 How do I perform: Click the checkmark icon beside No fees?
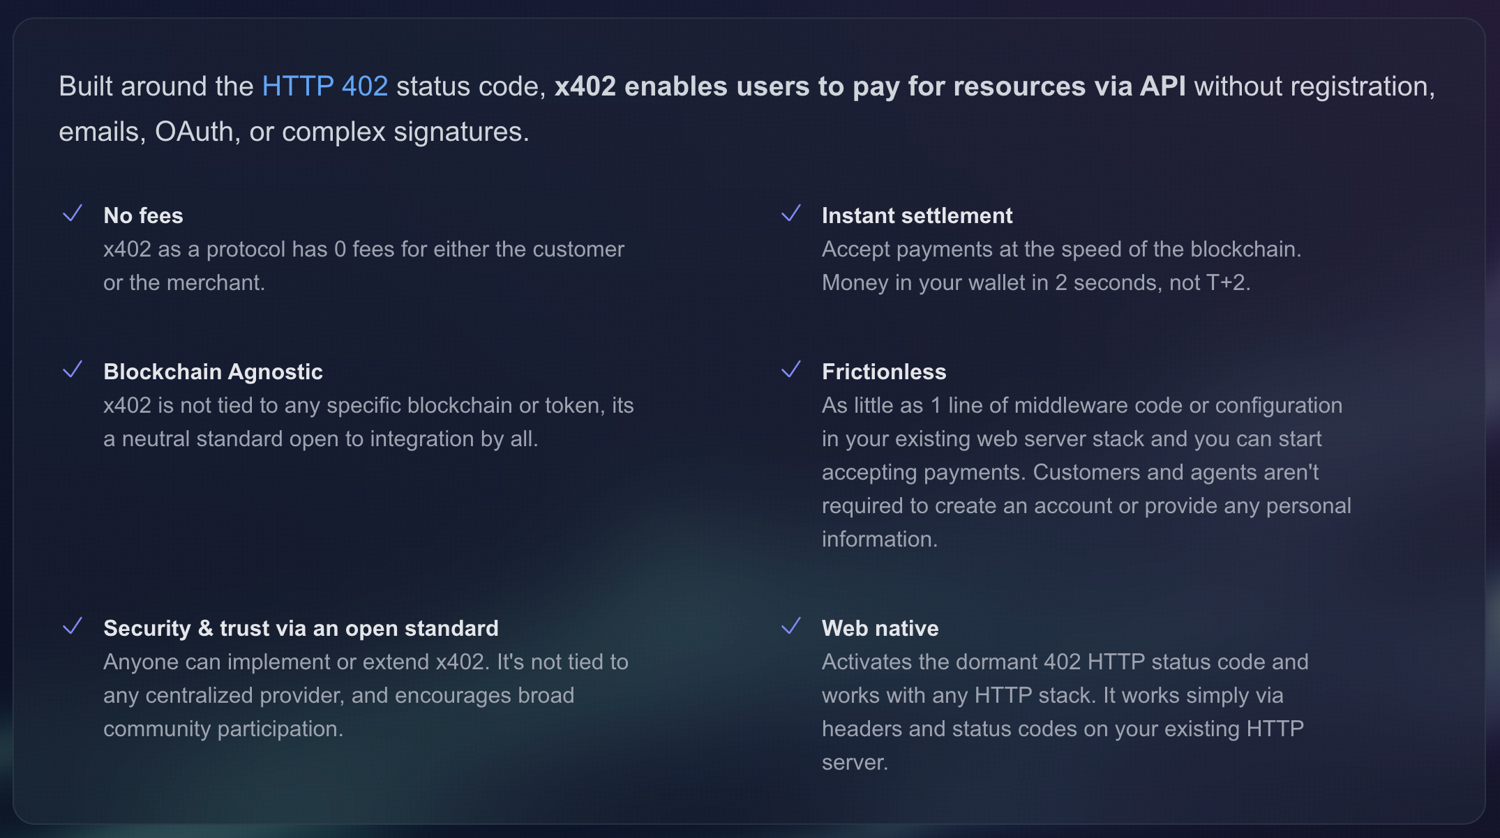(72, 213)
